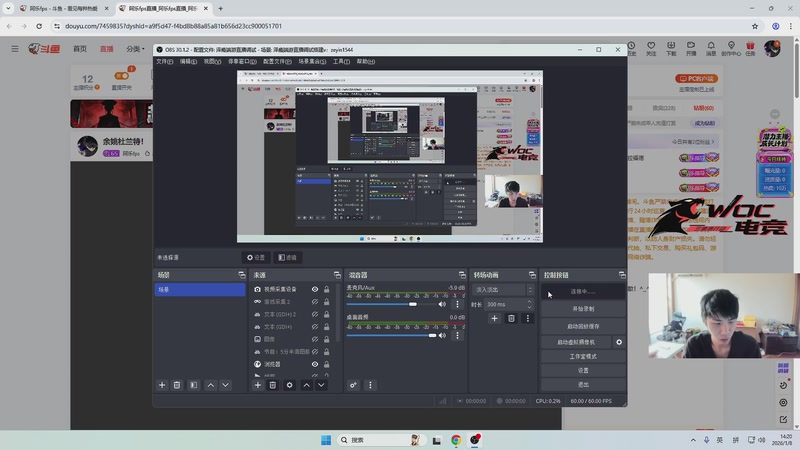
Task: Delete selected source with Sources trash icon
Action: [272, 385]
